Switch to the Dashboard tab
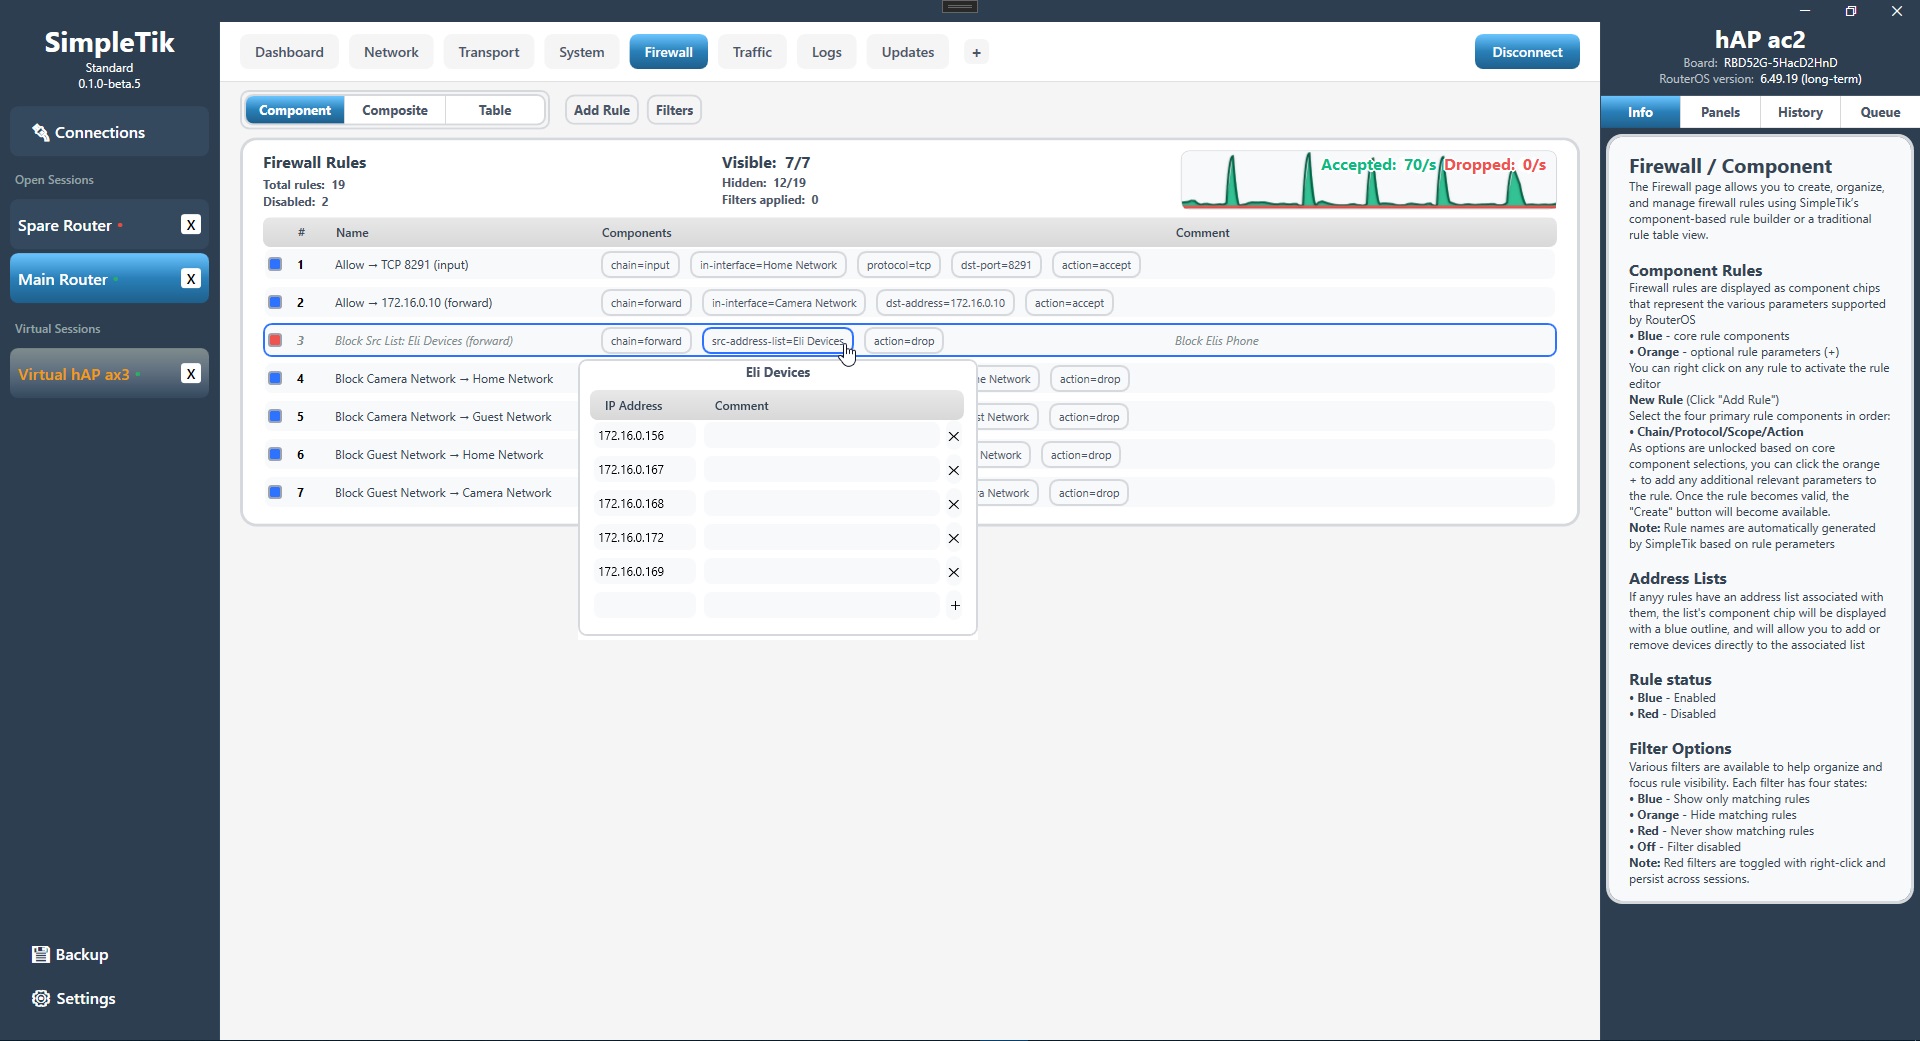Screen dimensions: 1920x1041 (x=289, y=52)
